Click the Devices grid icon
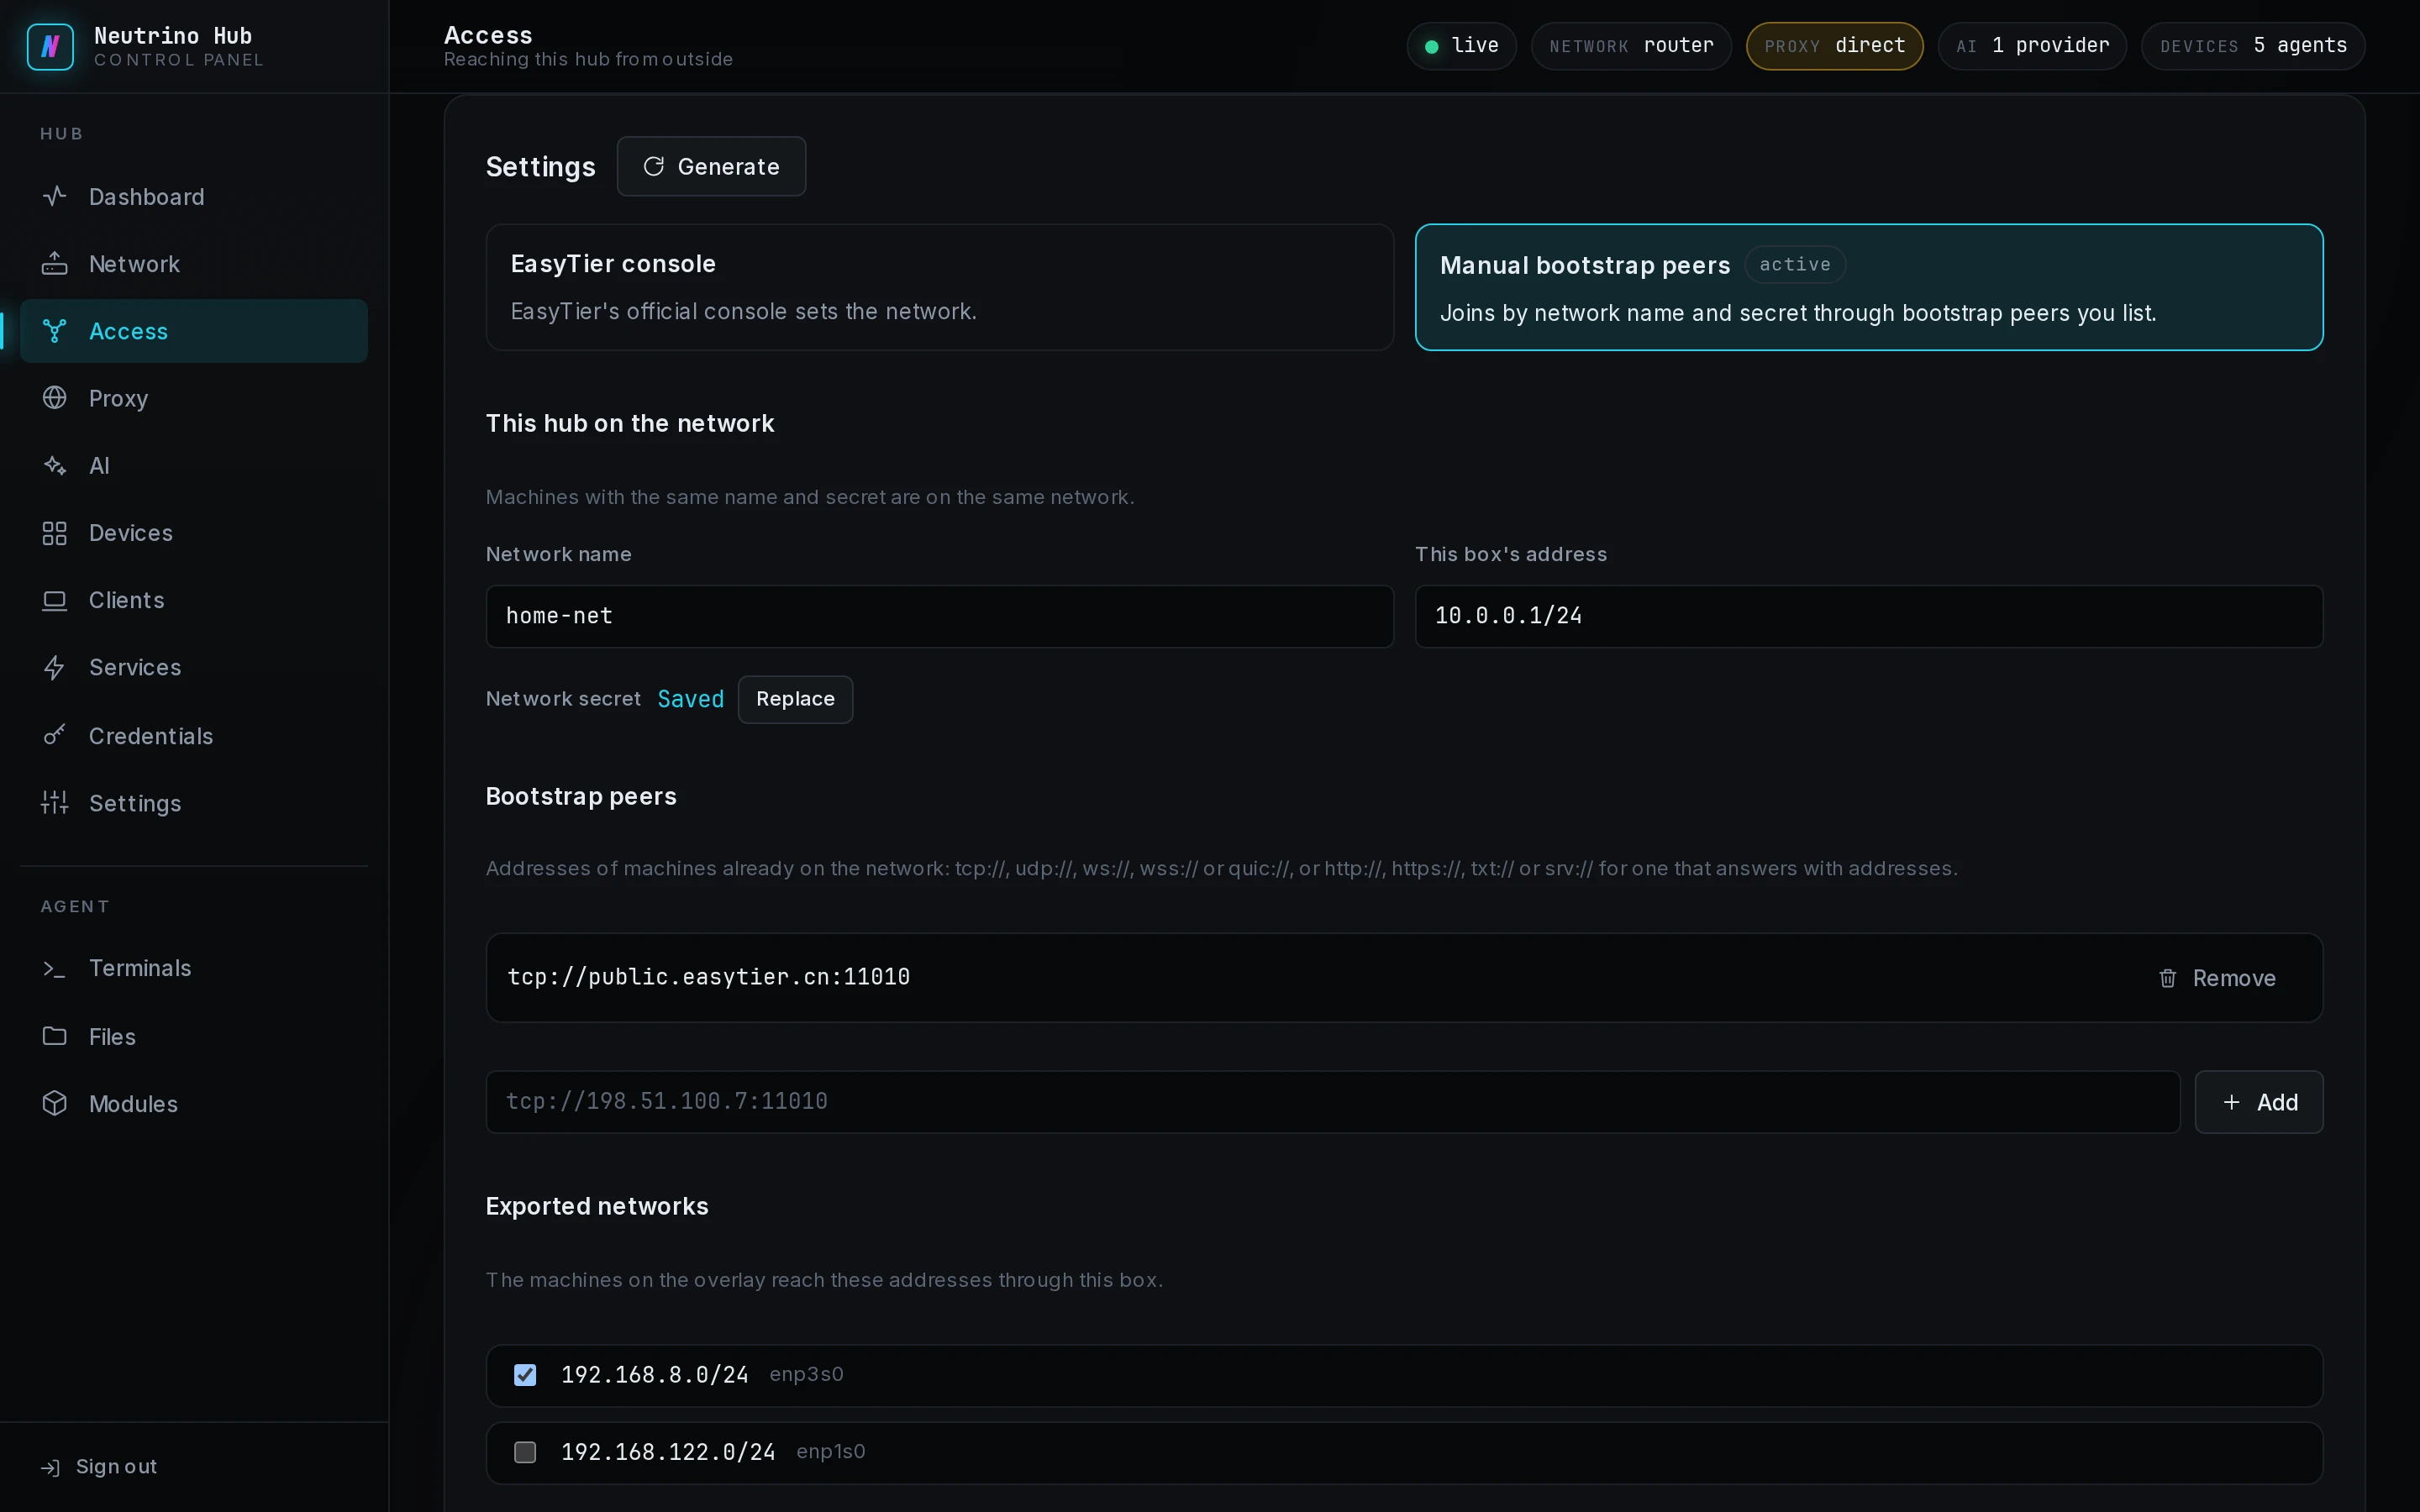 coord(55,533)
